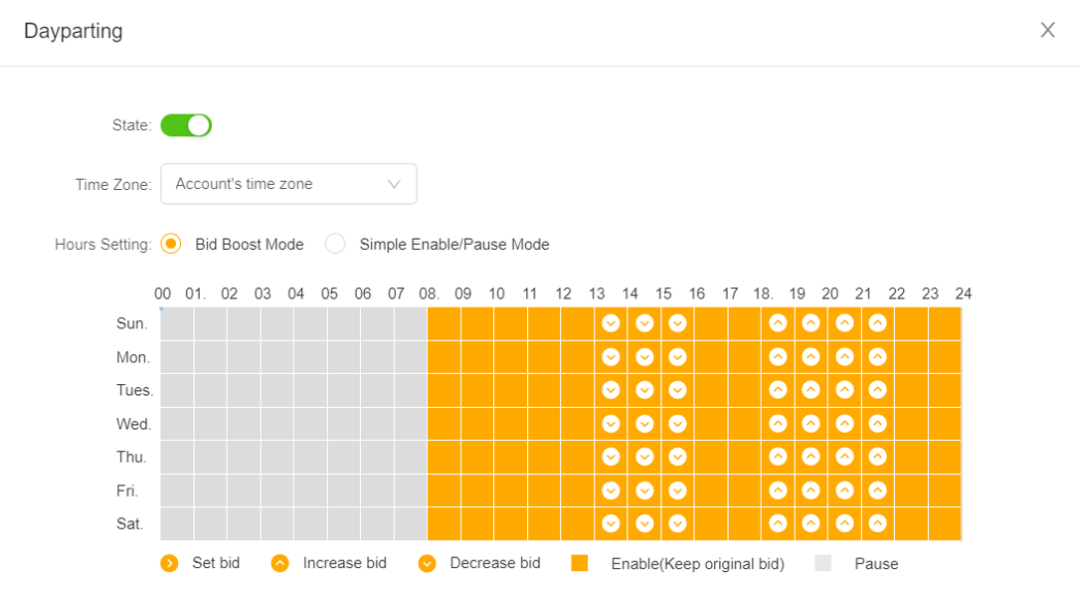Open the Time Zone dropdown

[x=289, y=184]
